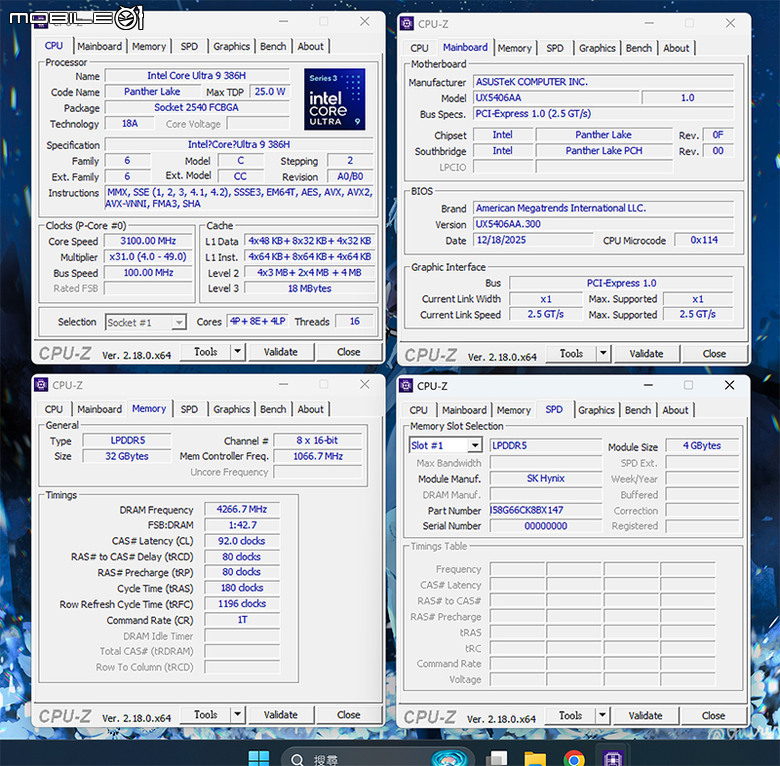Viewport: 780px width, 766px height.
Task: Open Memory tab in the top-left CPU window
Action: (x=149, y=46)
